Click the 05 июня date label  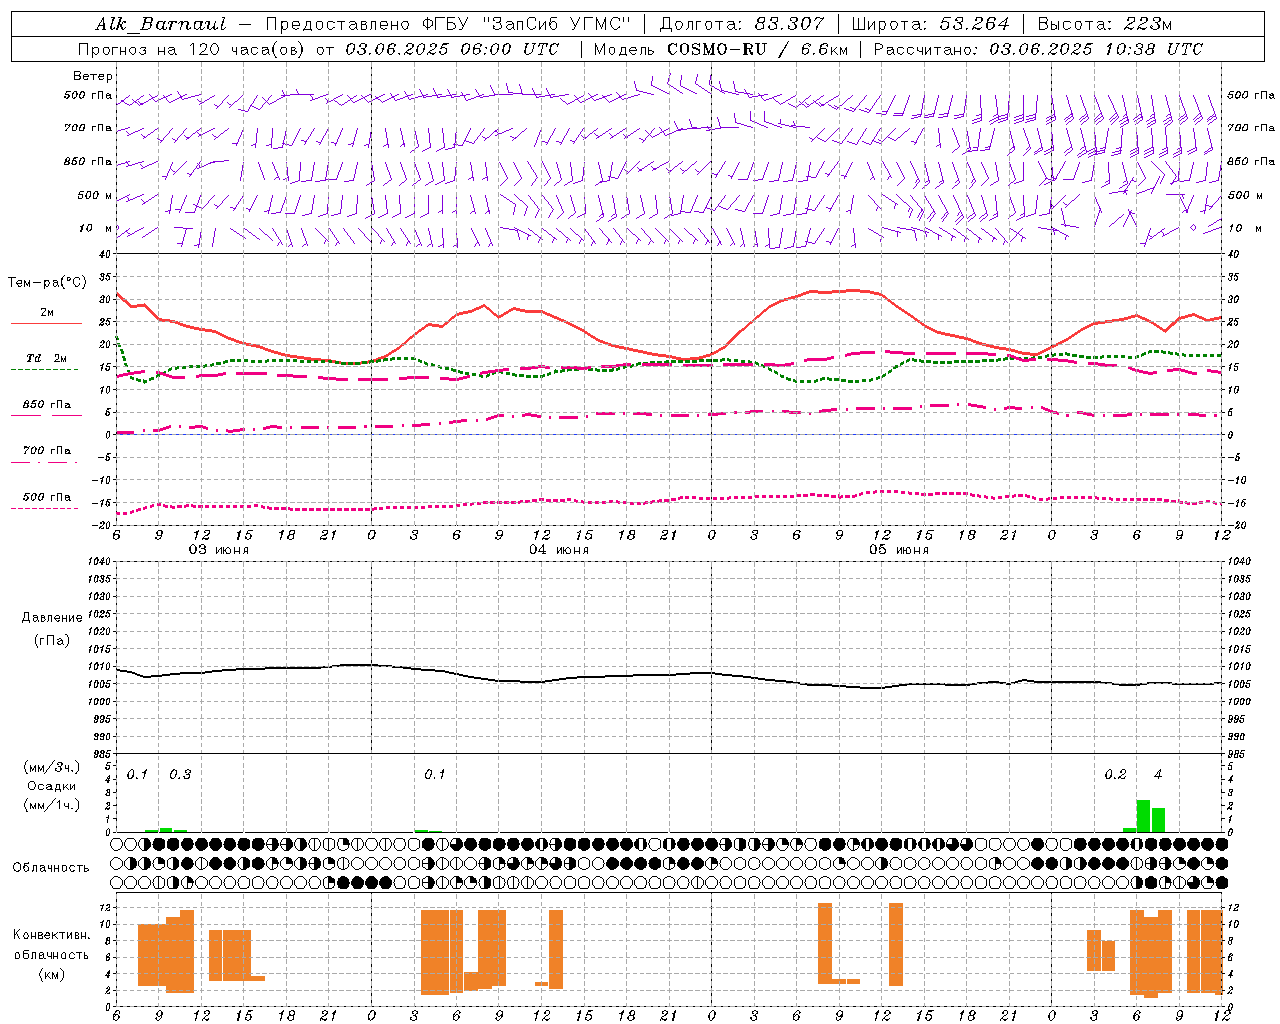click(x=899, y=550)
